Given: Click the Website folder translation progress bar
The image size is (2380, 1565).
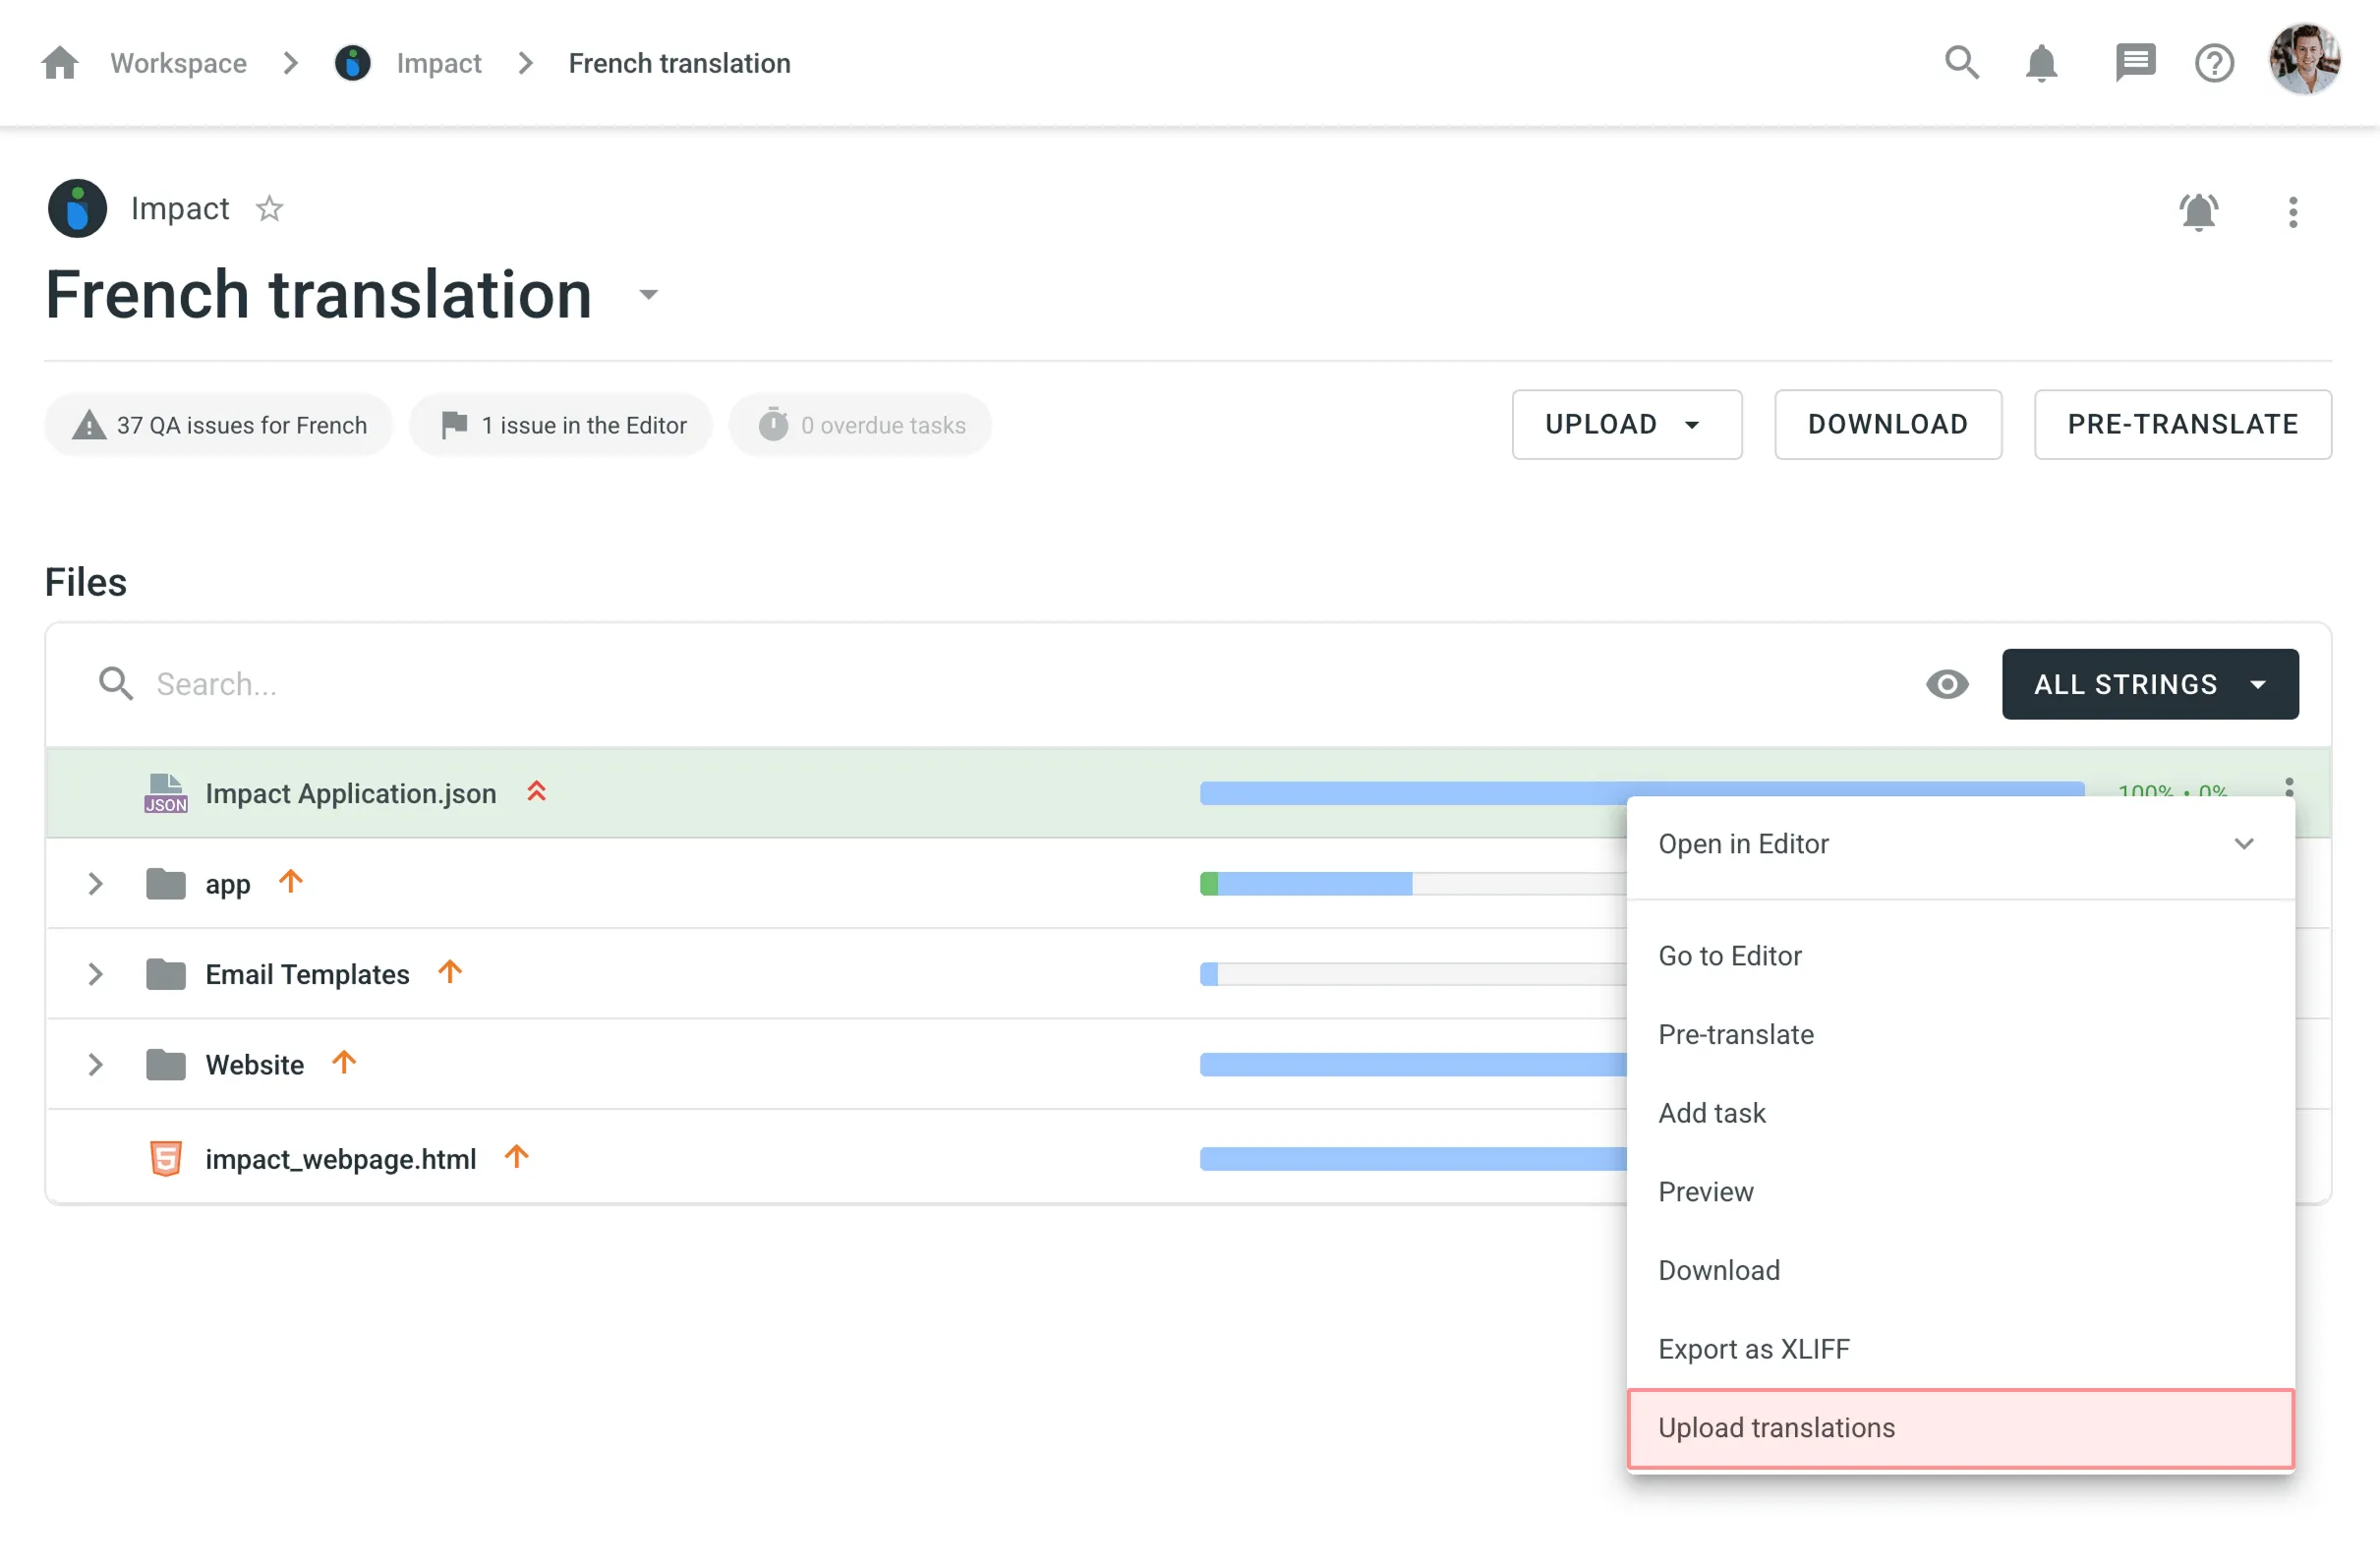Looking at the screenshot, I should coord(1400,1064).
